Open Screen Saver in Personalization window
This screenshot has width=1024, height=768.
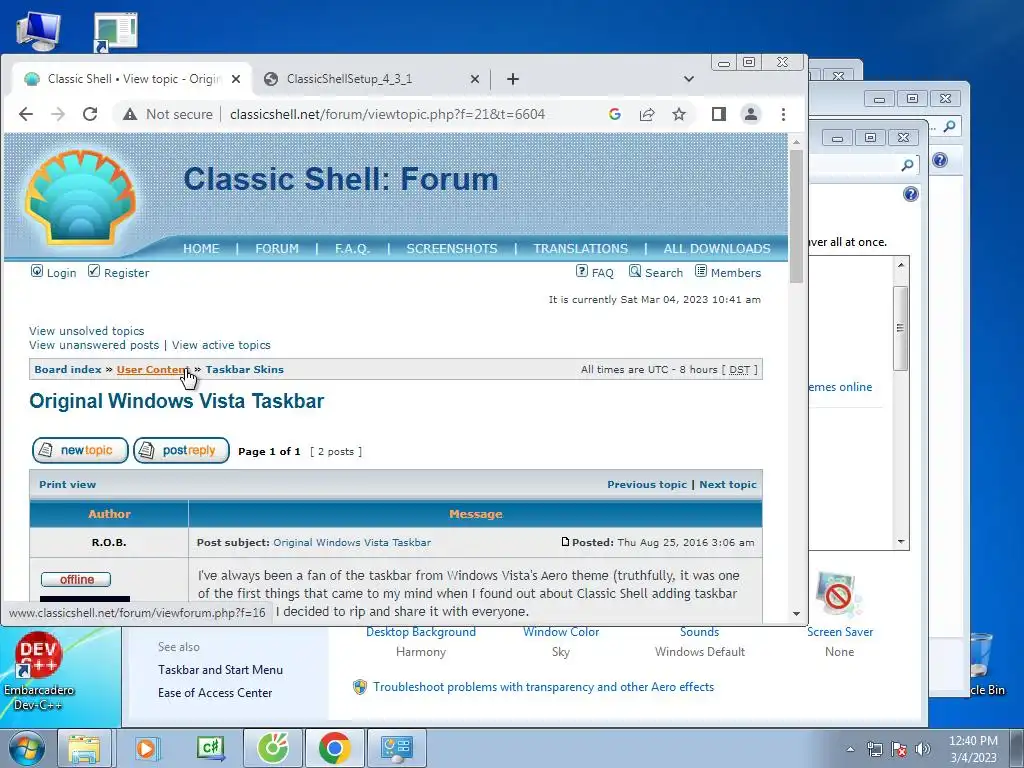(840, 632)
